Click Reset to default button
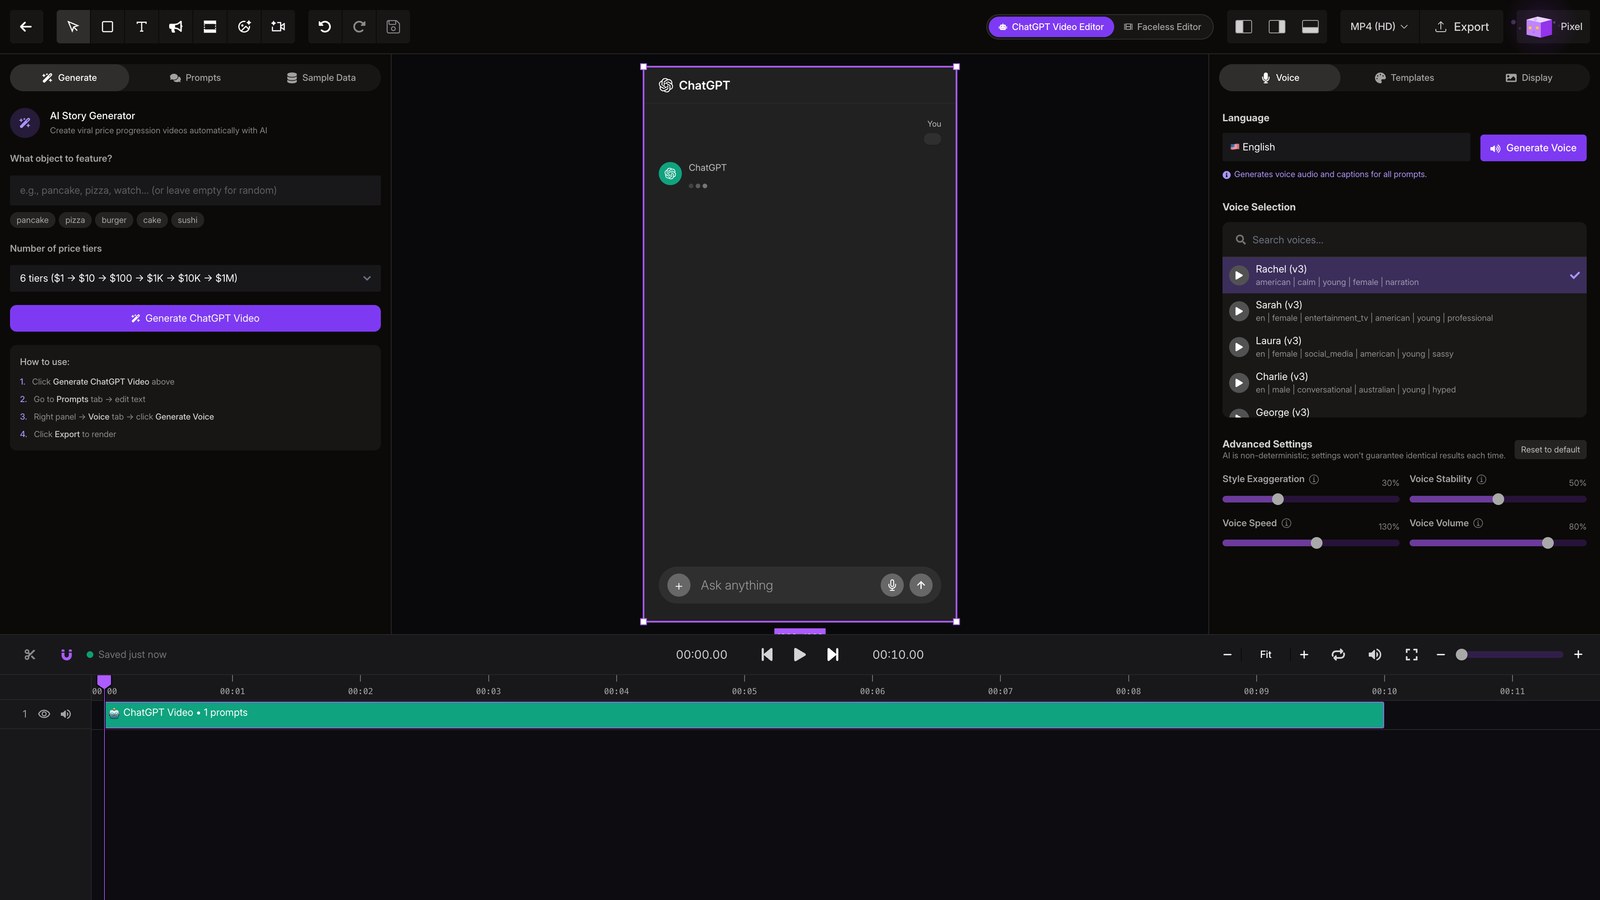Image resolution: width=1600 pixels, height=900 pixels. (1550, 450)
